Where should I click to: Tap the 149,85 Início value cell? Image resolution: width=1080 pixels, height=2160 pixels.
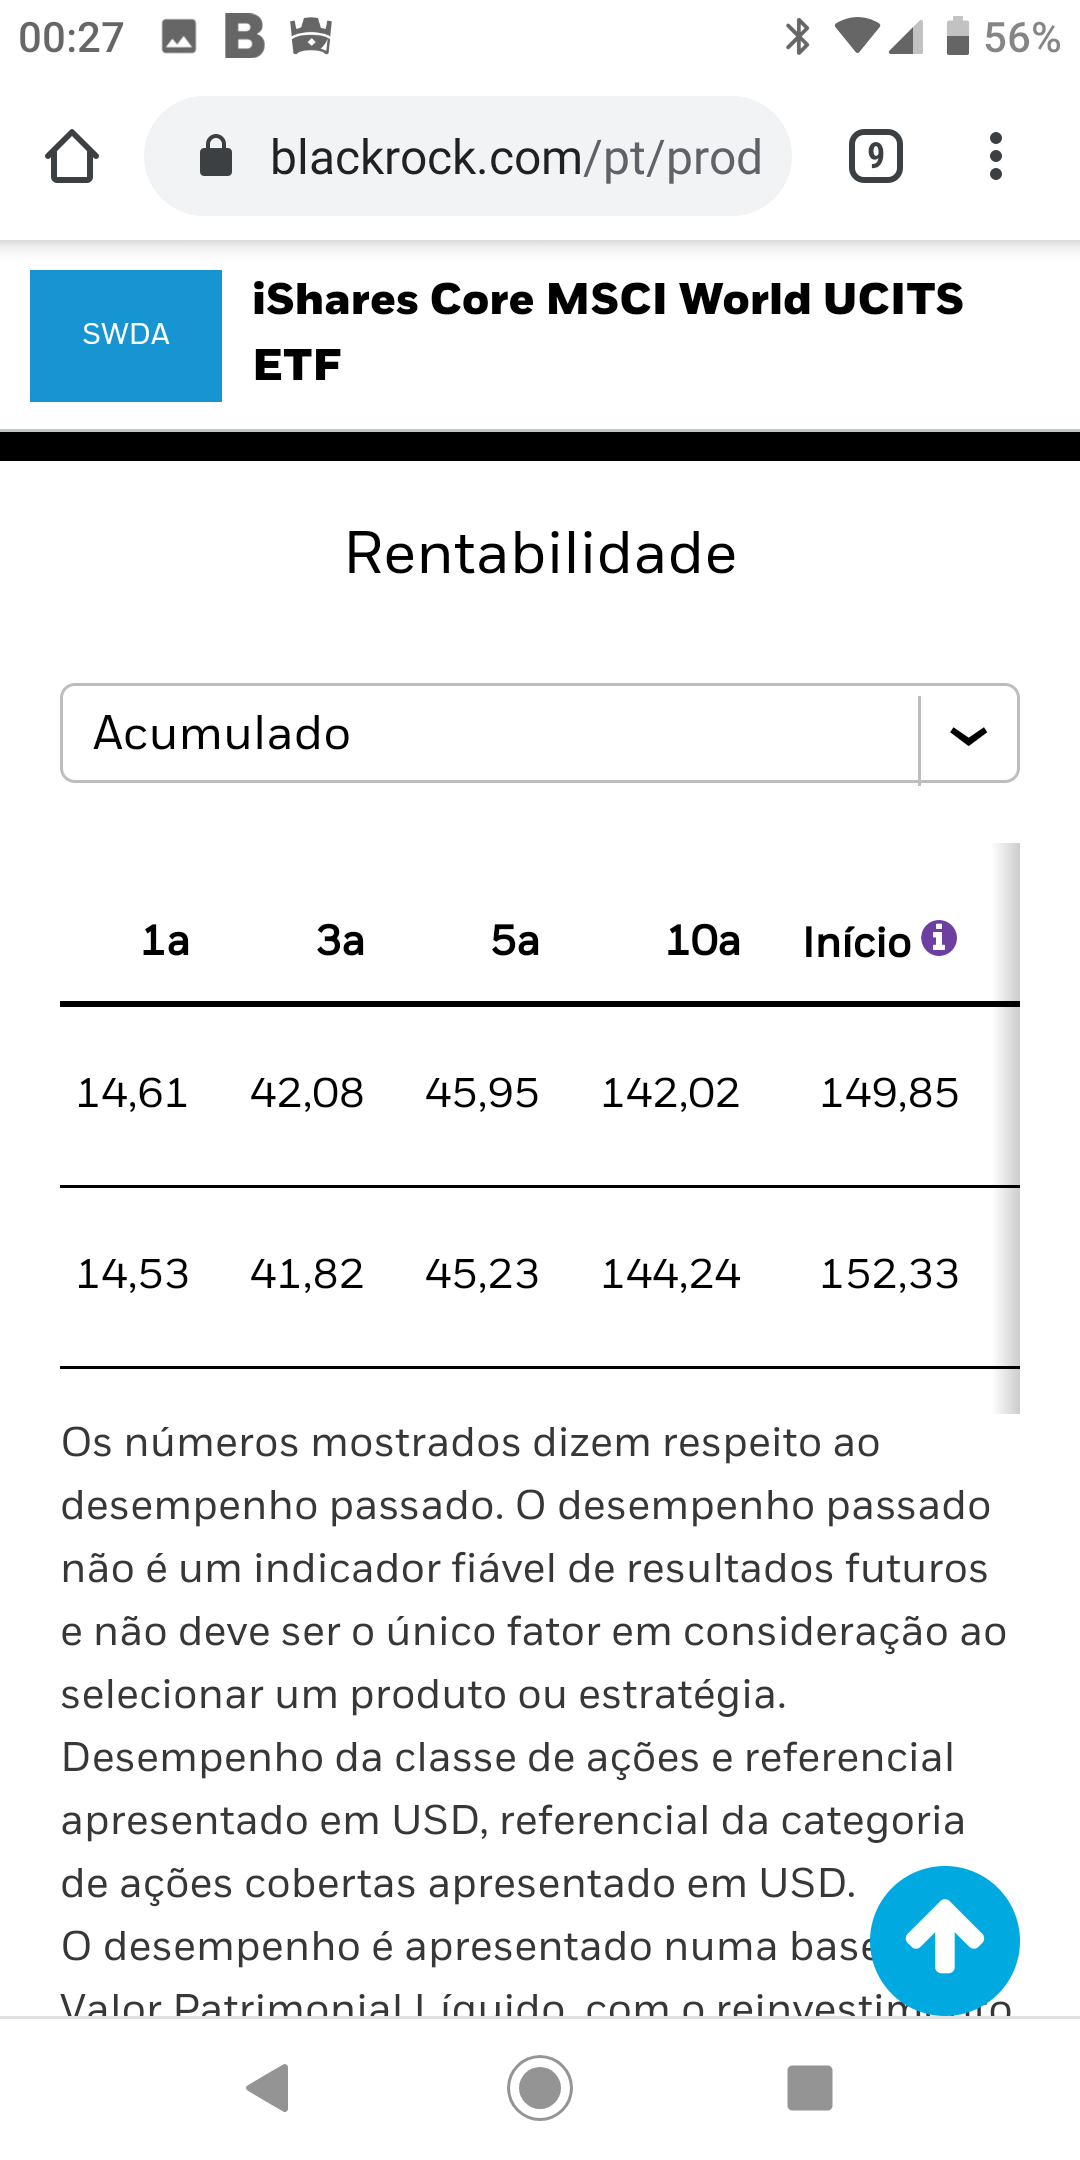pos(889,1093)
